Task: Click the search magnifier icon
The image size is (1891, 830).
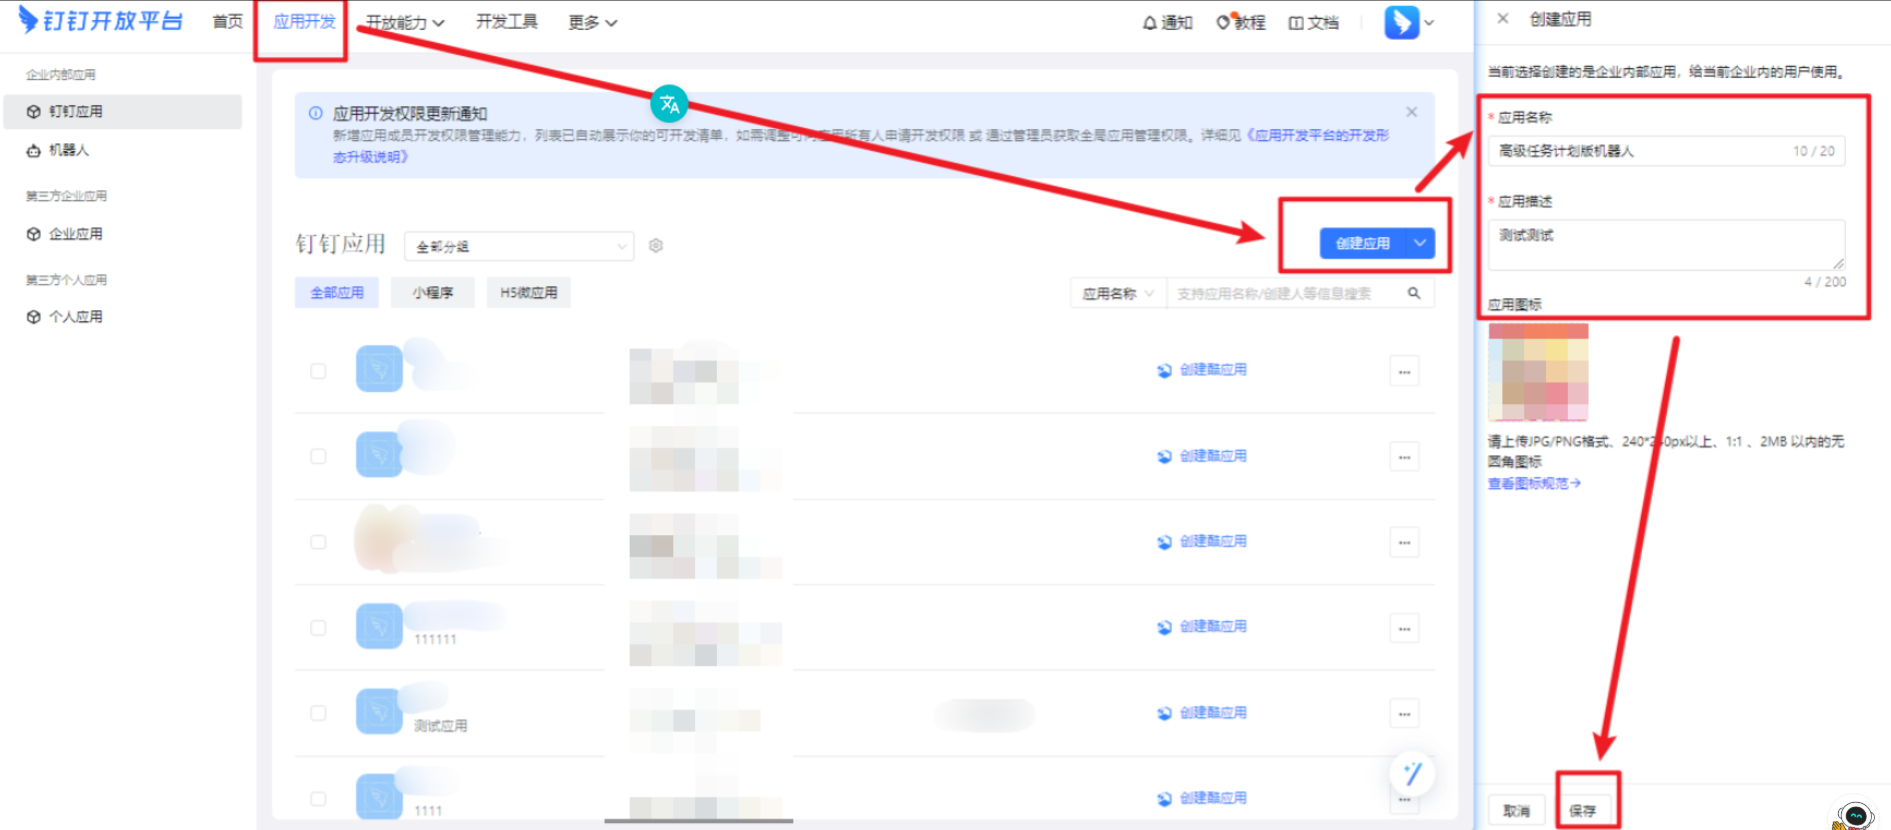Action: pos(1414,293)
